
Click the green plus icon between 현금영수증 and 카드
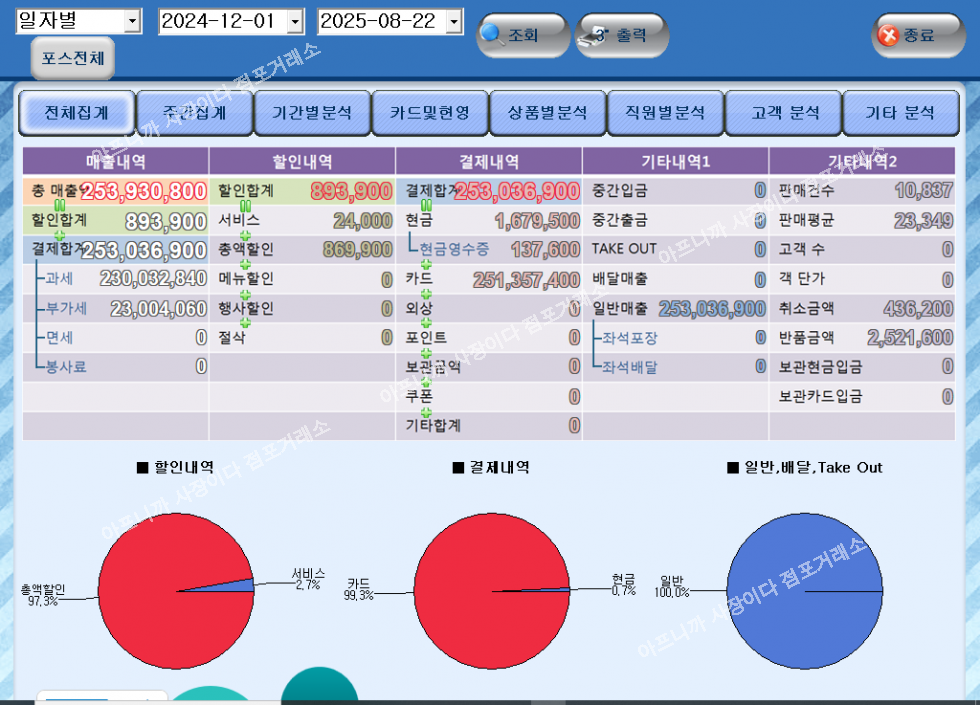tap(427, 265)
